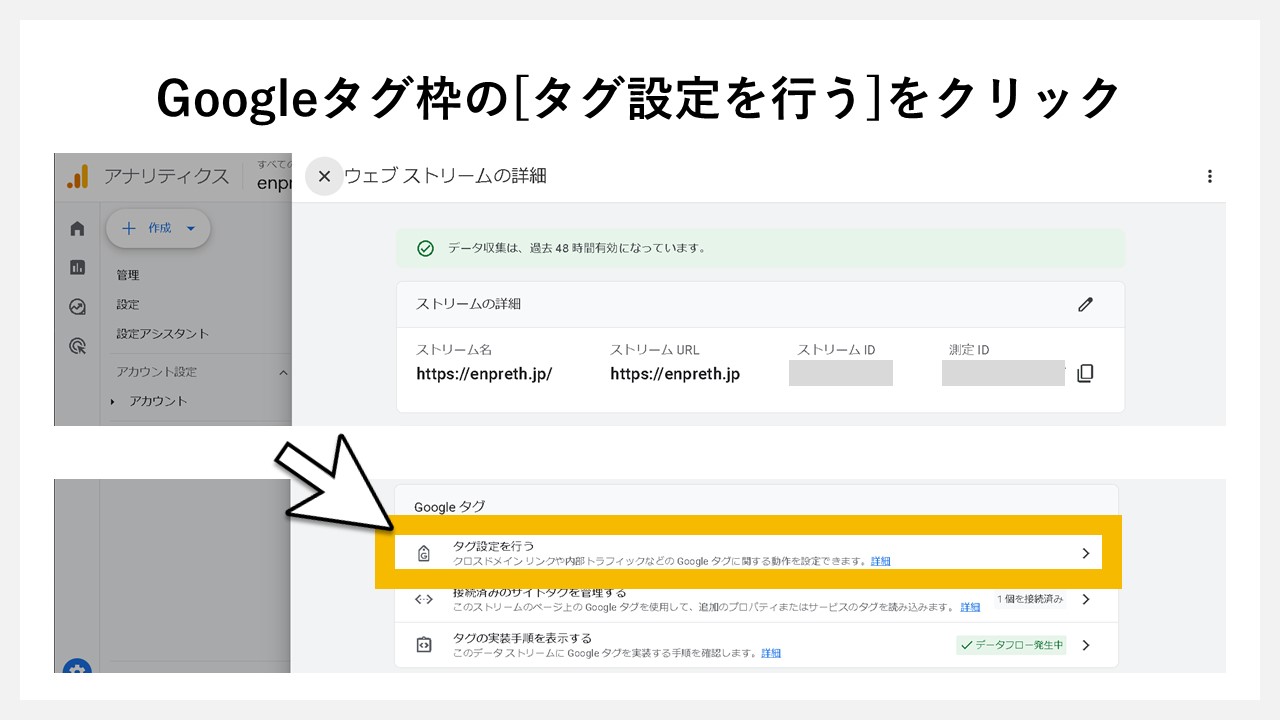
Task: Open タグ設定を行う using its right chevron
Action: pyautogui.click(x=1085, y=552)
